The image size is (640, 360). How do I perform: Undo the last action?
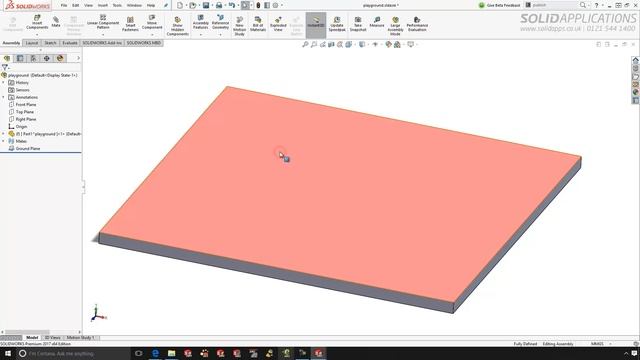coord(231,5)
